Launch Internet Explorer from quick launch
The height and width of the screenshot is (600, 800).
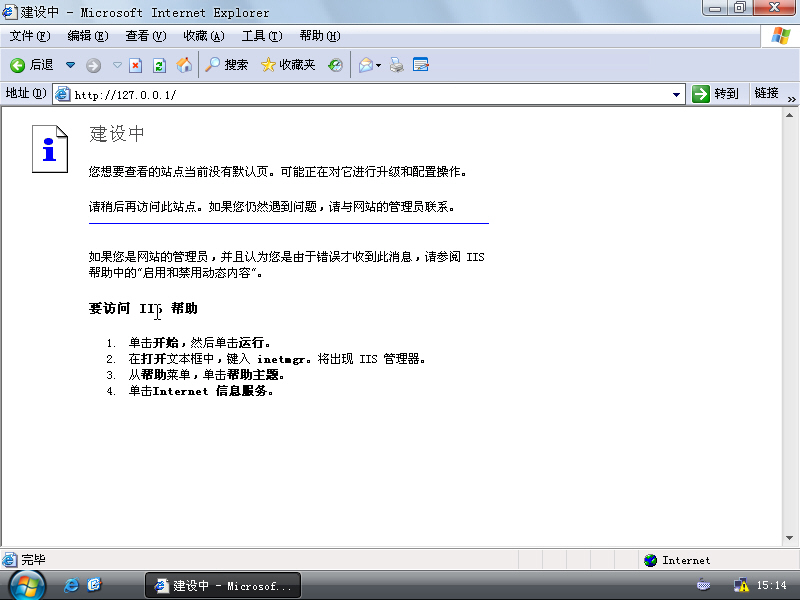[71, 585]
